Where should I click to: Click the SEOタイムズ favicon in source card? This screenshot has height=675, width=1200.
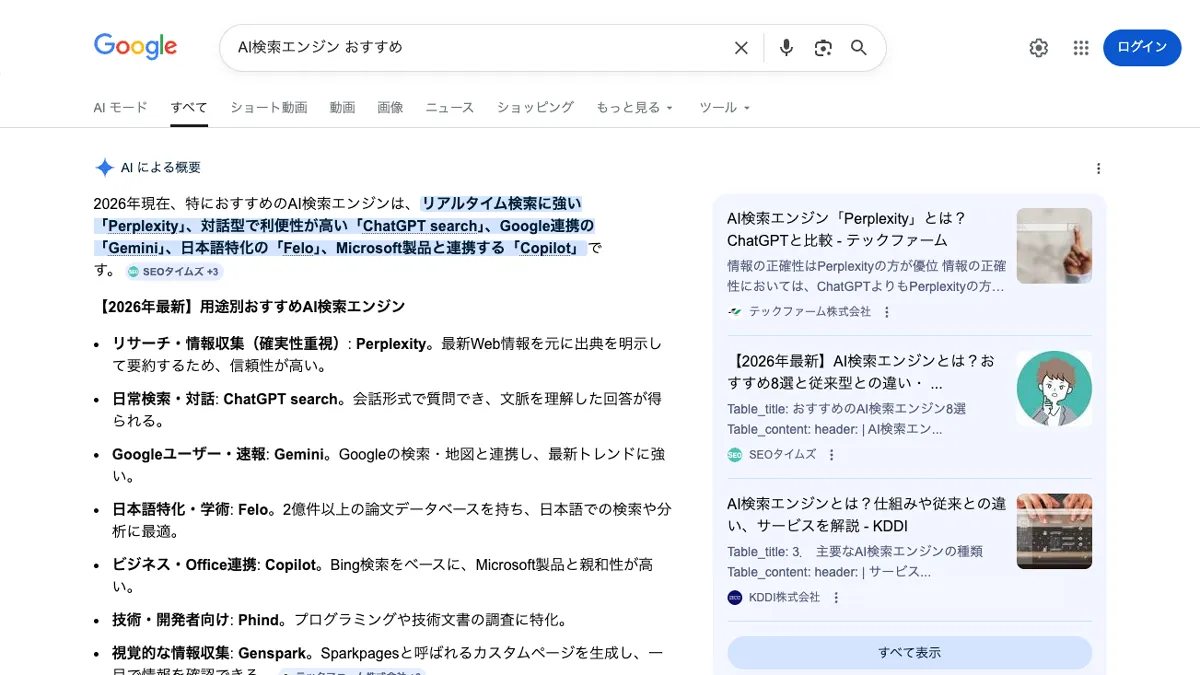735,455
